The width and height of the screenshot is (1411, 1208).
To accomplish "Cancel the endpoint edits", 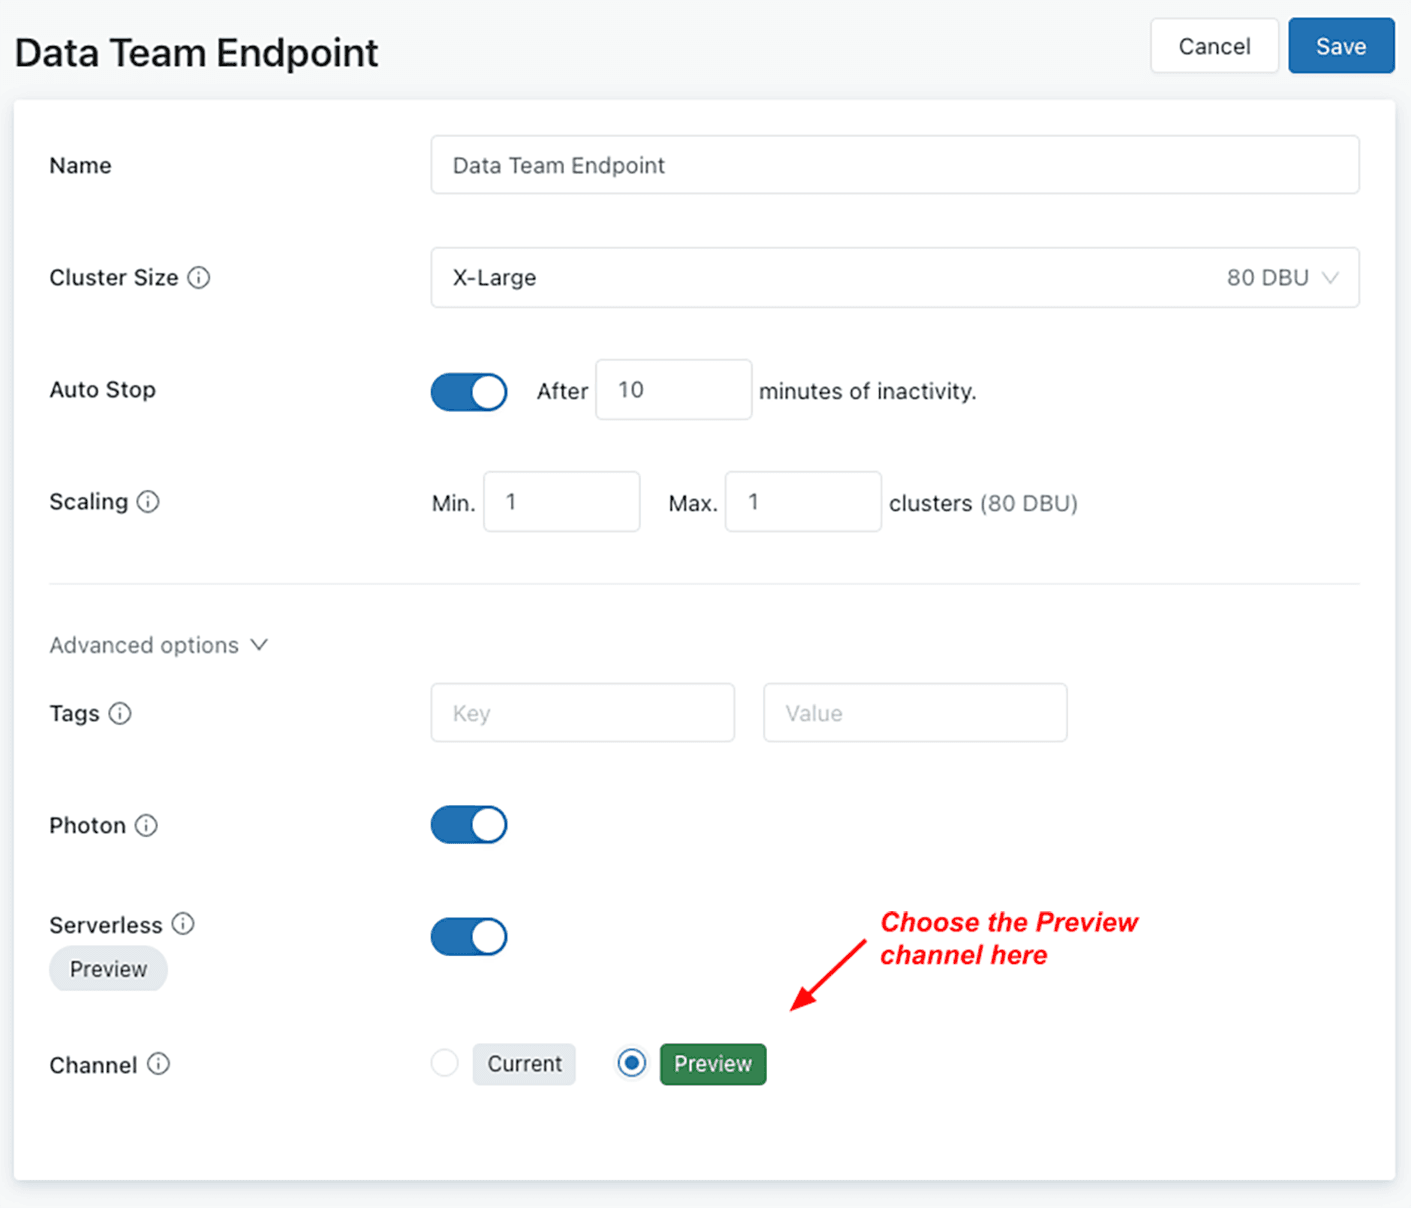I will click(x=1213, y=46).
